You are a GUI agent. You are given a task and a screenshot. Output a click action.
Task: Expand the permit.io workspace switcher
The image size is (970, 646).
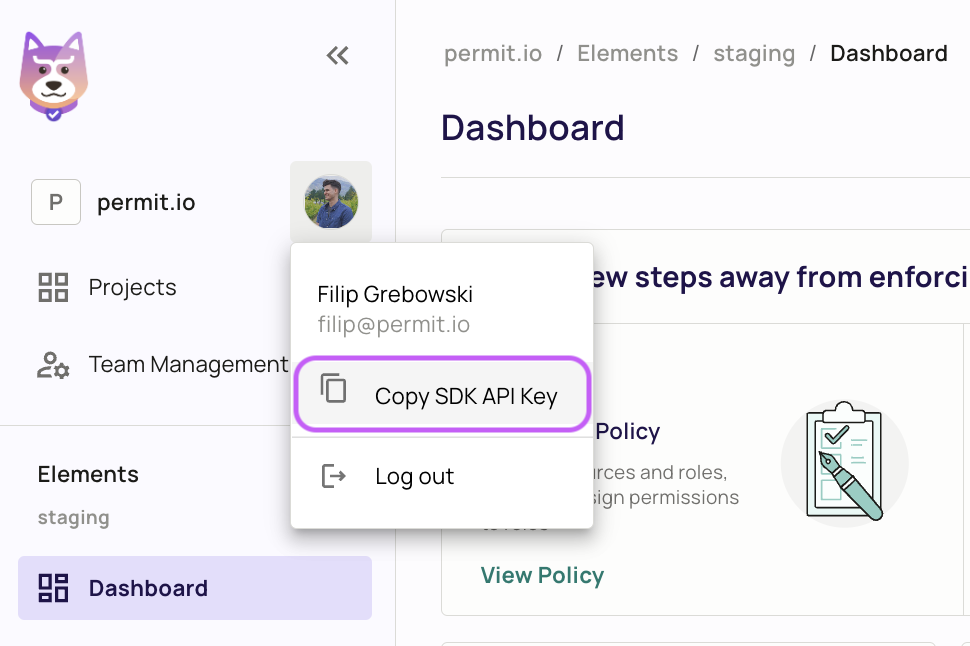pyautogui.click(x=146, y=202)
